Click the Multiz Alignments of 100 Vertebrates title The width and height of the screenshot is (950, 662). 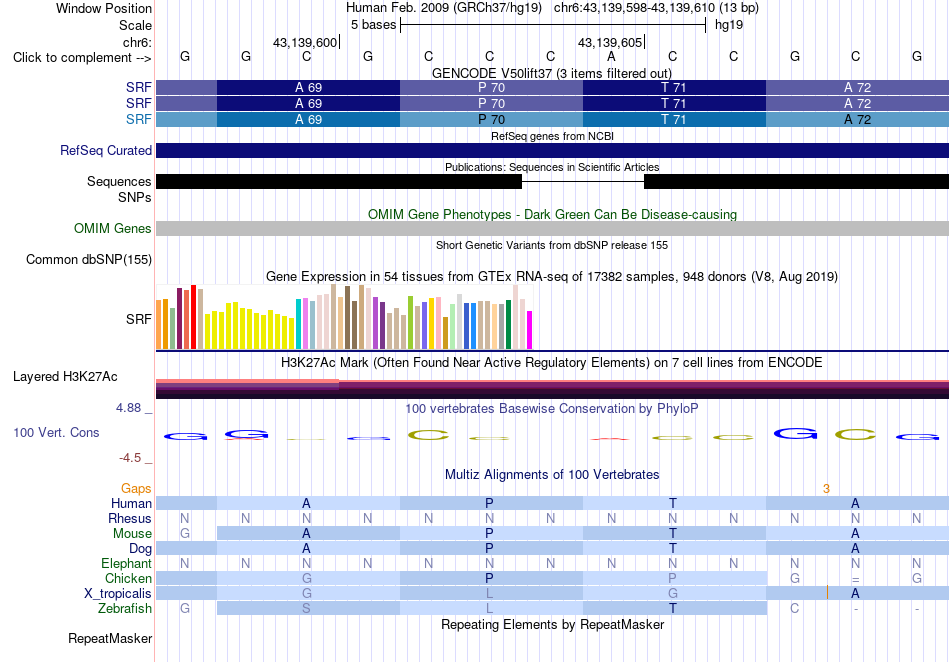pos(552,474)
